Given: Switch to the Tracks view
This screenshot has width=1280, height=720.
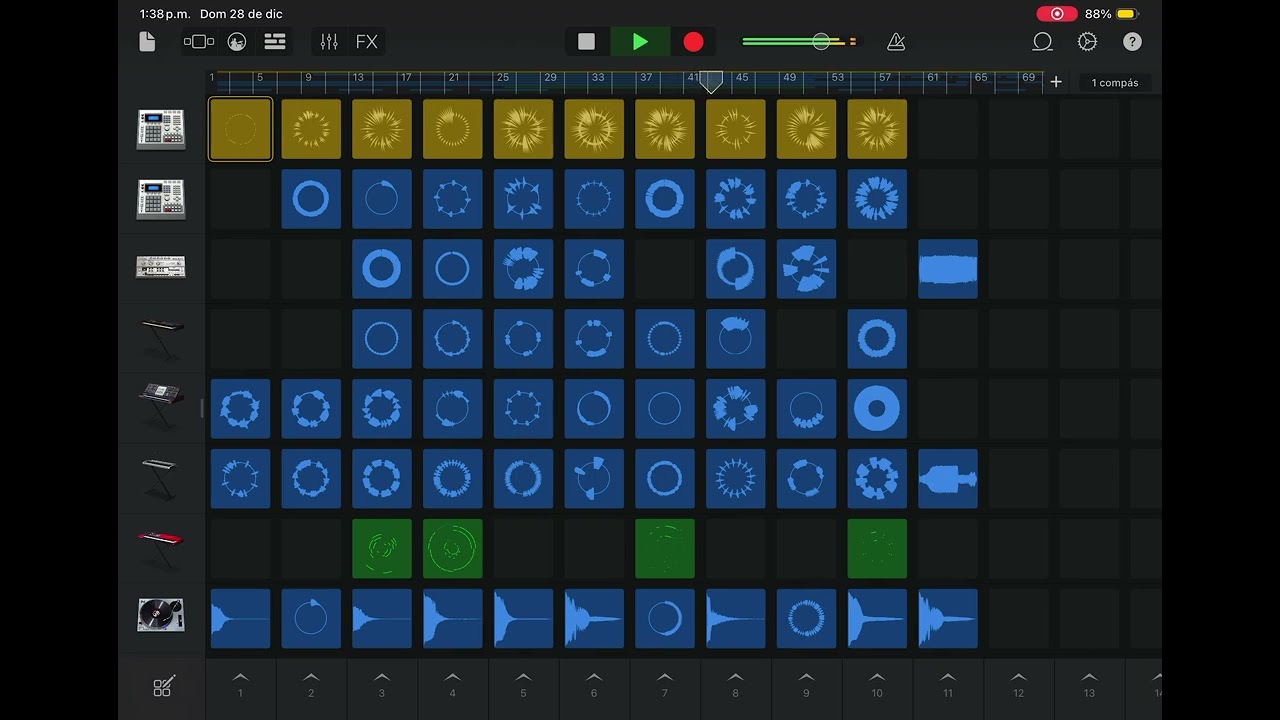Looking at the screenshot, I should pos(275,41).
